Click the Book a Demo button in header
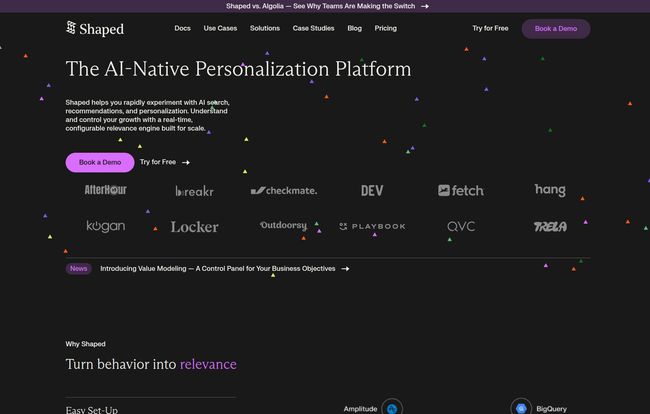650x414 pixels. point(556,29)
